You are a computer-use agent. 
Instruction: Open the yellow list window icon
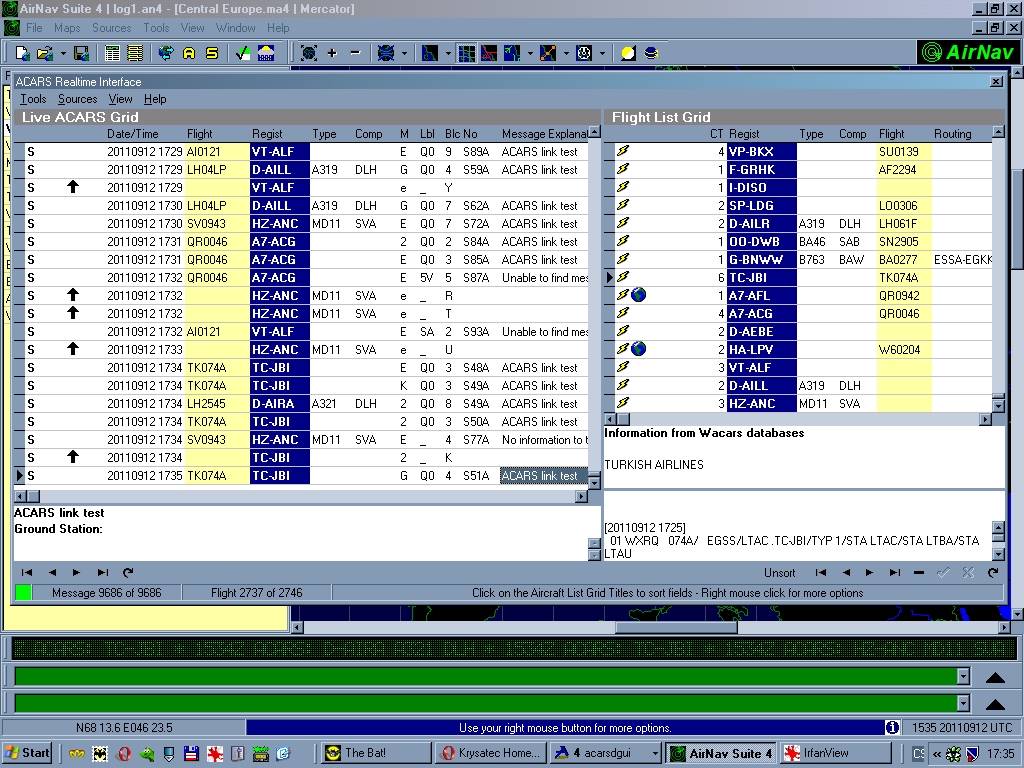tap(135, 53)
